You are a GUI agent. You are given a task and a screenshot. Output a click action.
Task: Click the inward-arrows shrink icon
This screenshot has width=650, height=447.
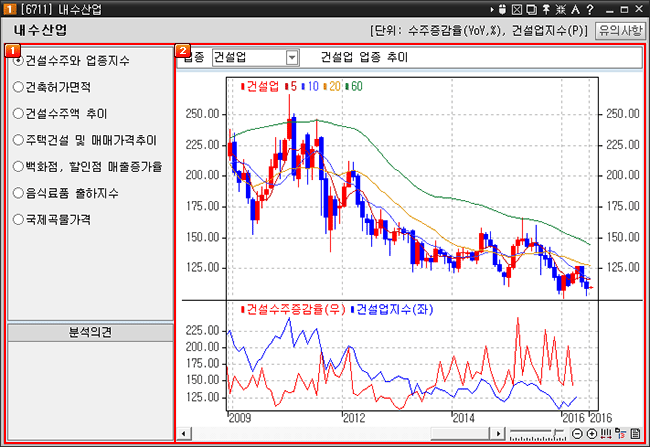tap(560, 9)
